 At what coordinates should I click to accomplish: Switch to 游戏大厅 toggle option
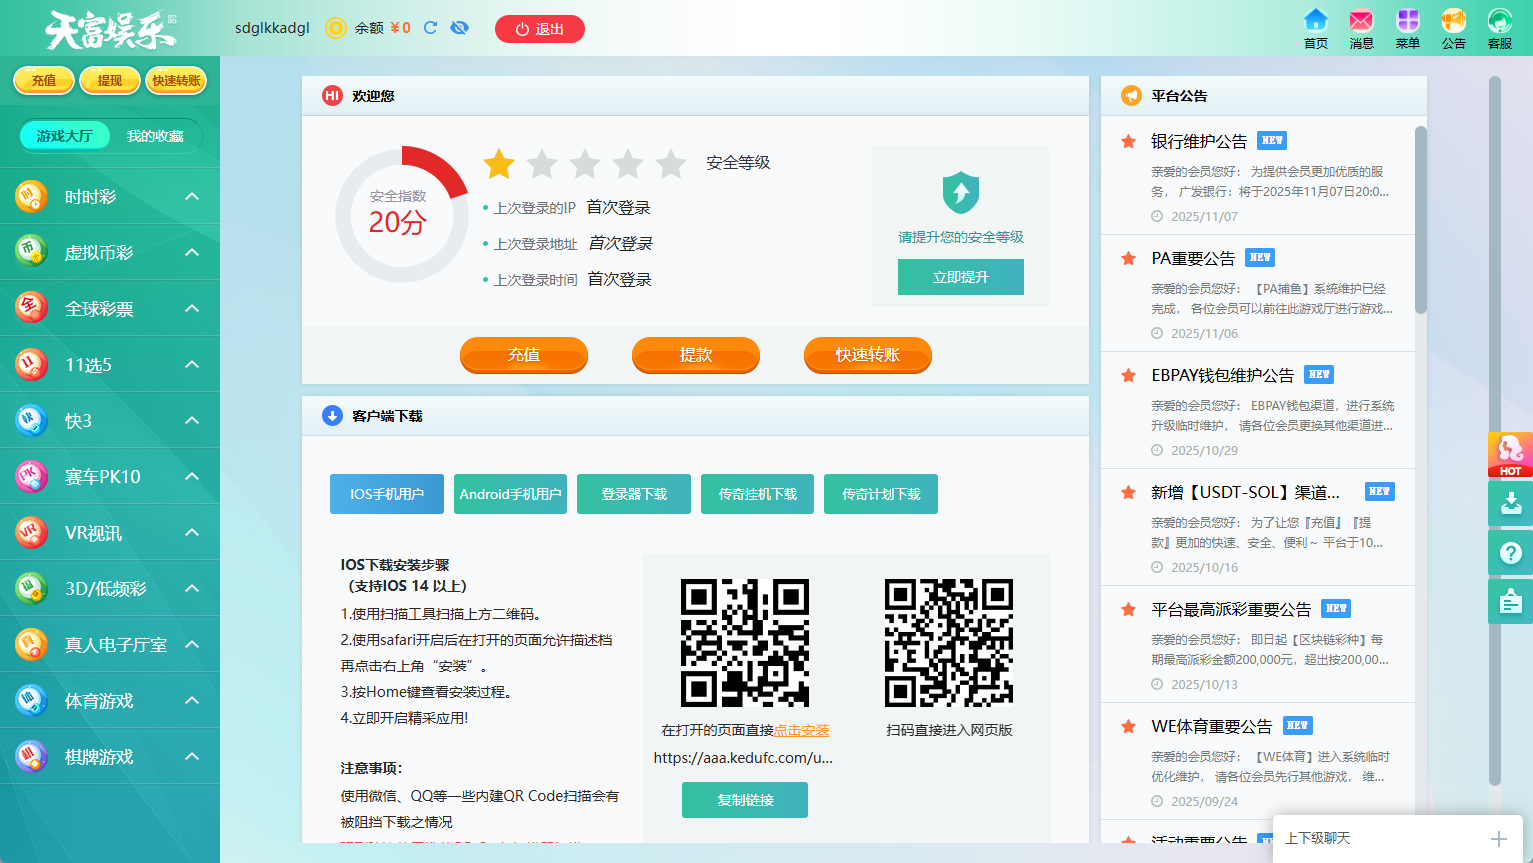point(65,136)
